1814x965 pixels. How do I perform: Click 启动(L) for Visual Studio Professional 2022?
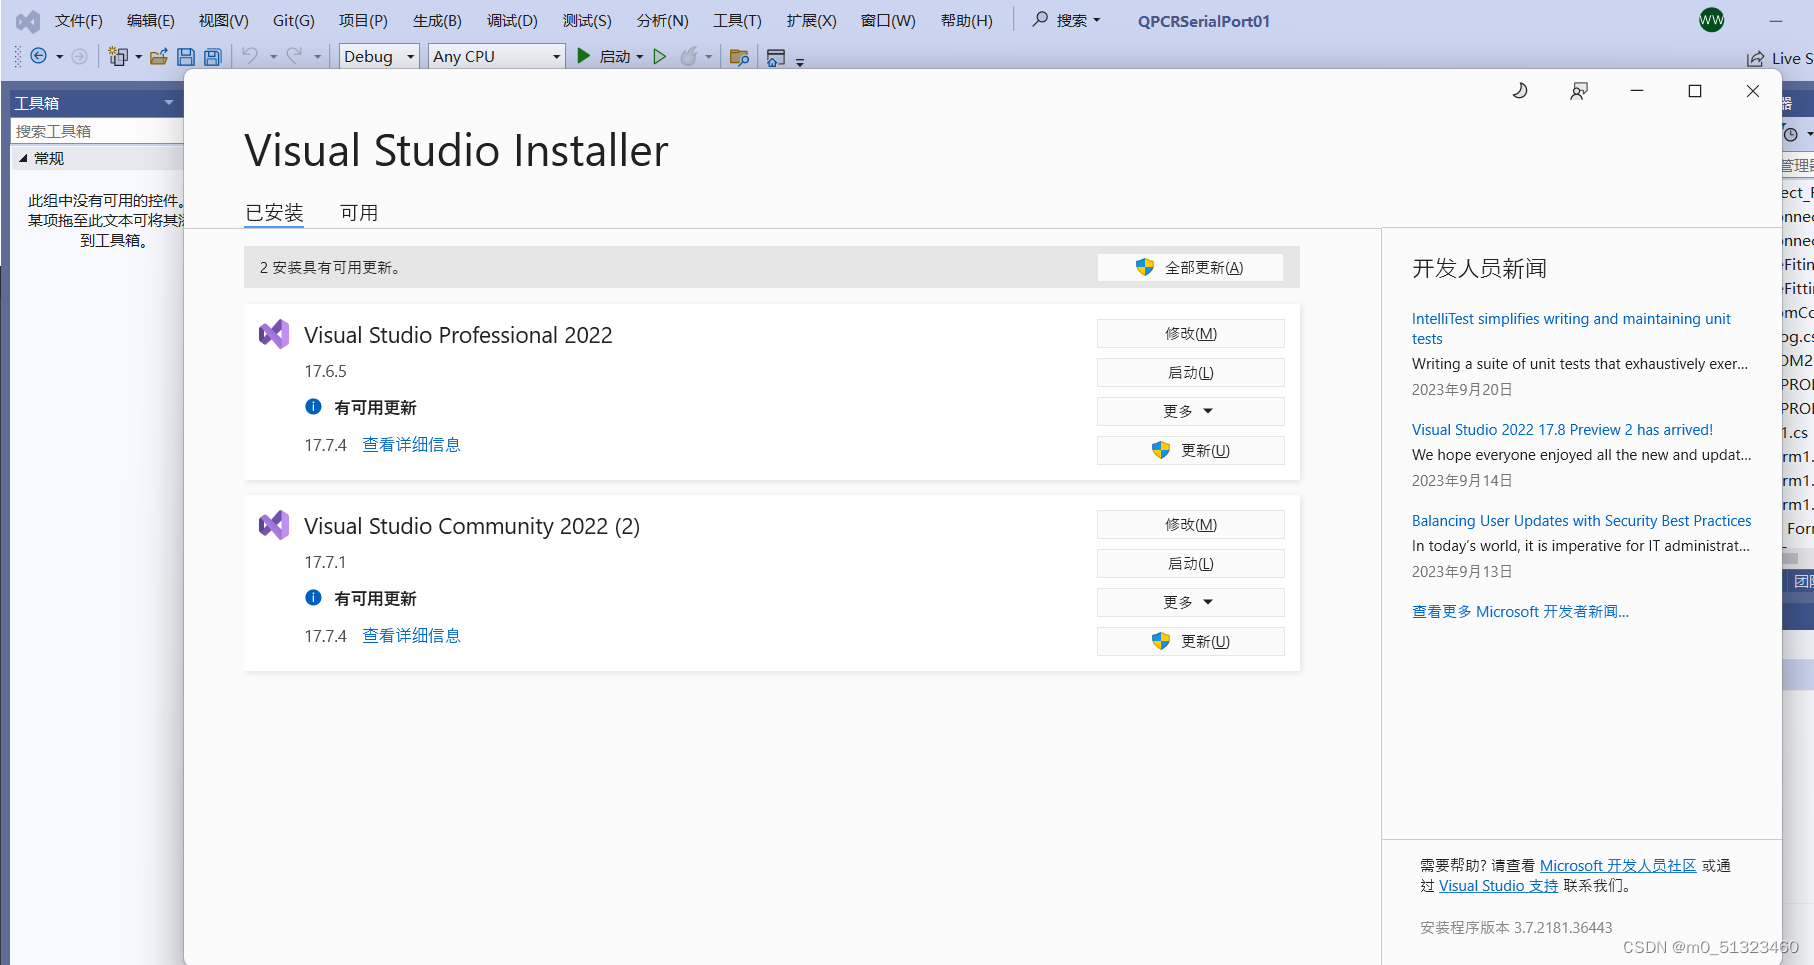1190,372
